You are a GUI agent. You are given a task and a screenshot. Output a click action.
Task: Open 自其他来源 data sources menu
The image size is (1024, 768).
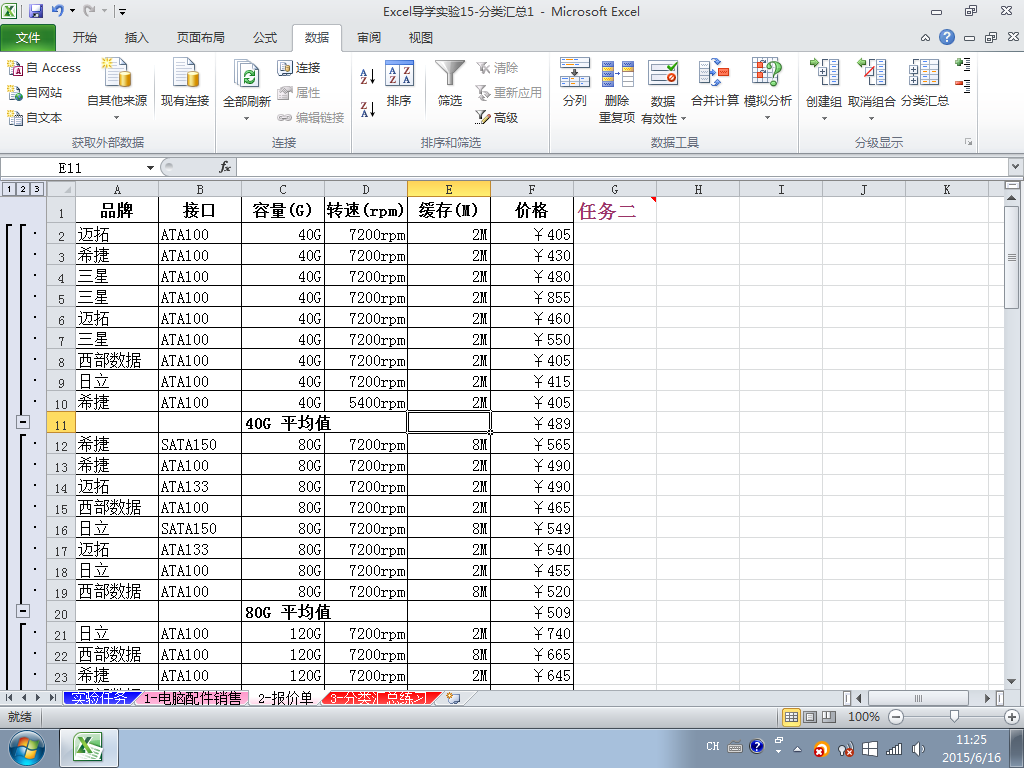[117, 90]
